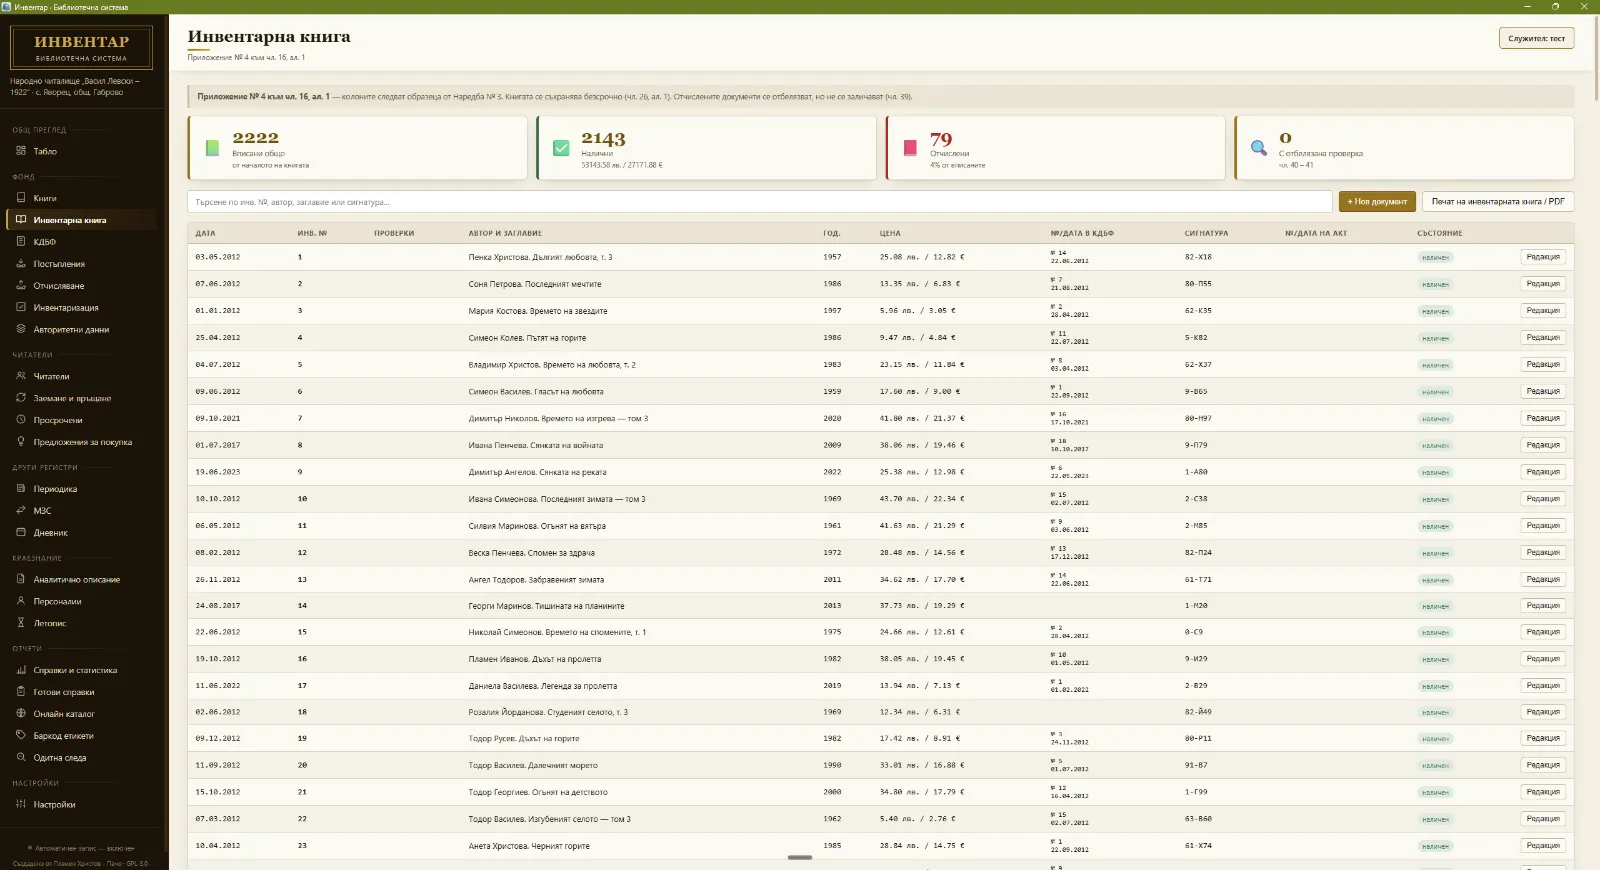The height and width of the screenshot is (870, 1600).
Task: Click the С отбелязана проверка card
Action: click(x=1404, y=148)
